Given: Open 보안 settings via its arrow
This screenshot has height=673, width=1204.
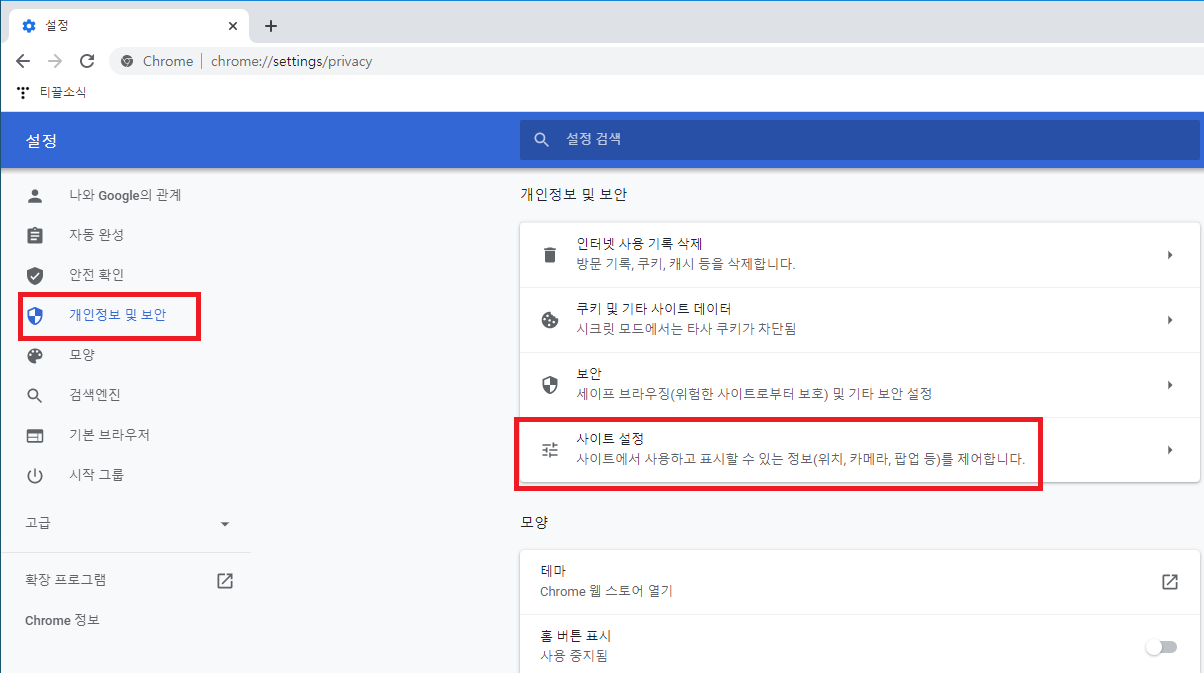Looking at the screenshot, I should pos(1169,384).
